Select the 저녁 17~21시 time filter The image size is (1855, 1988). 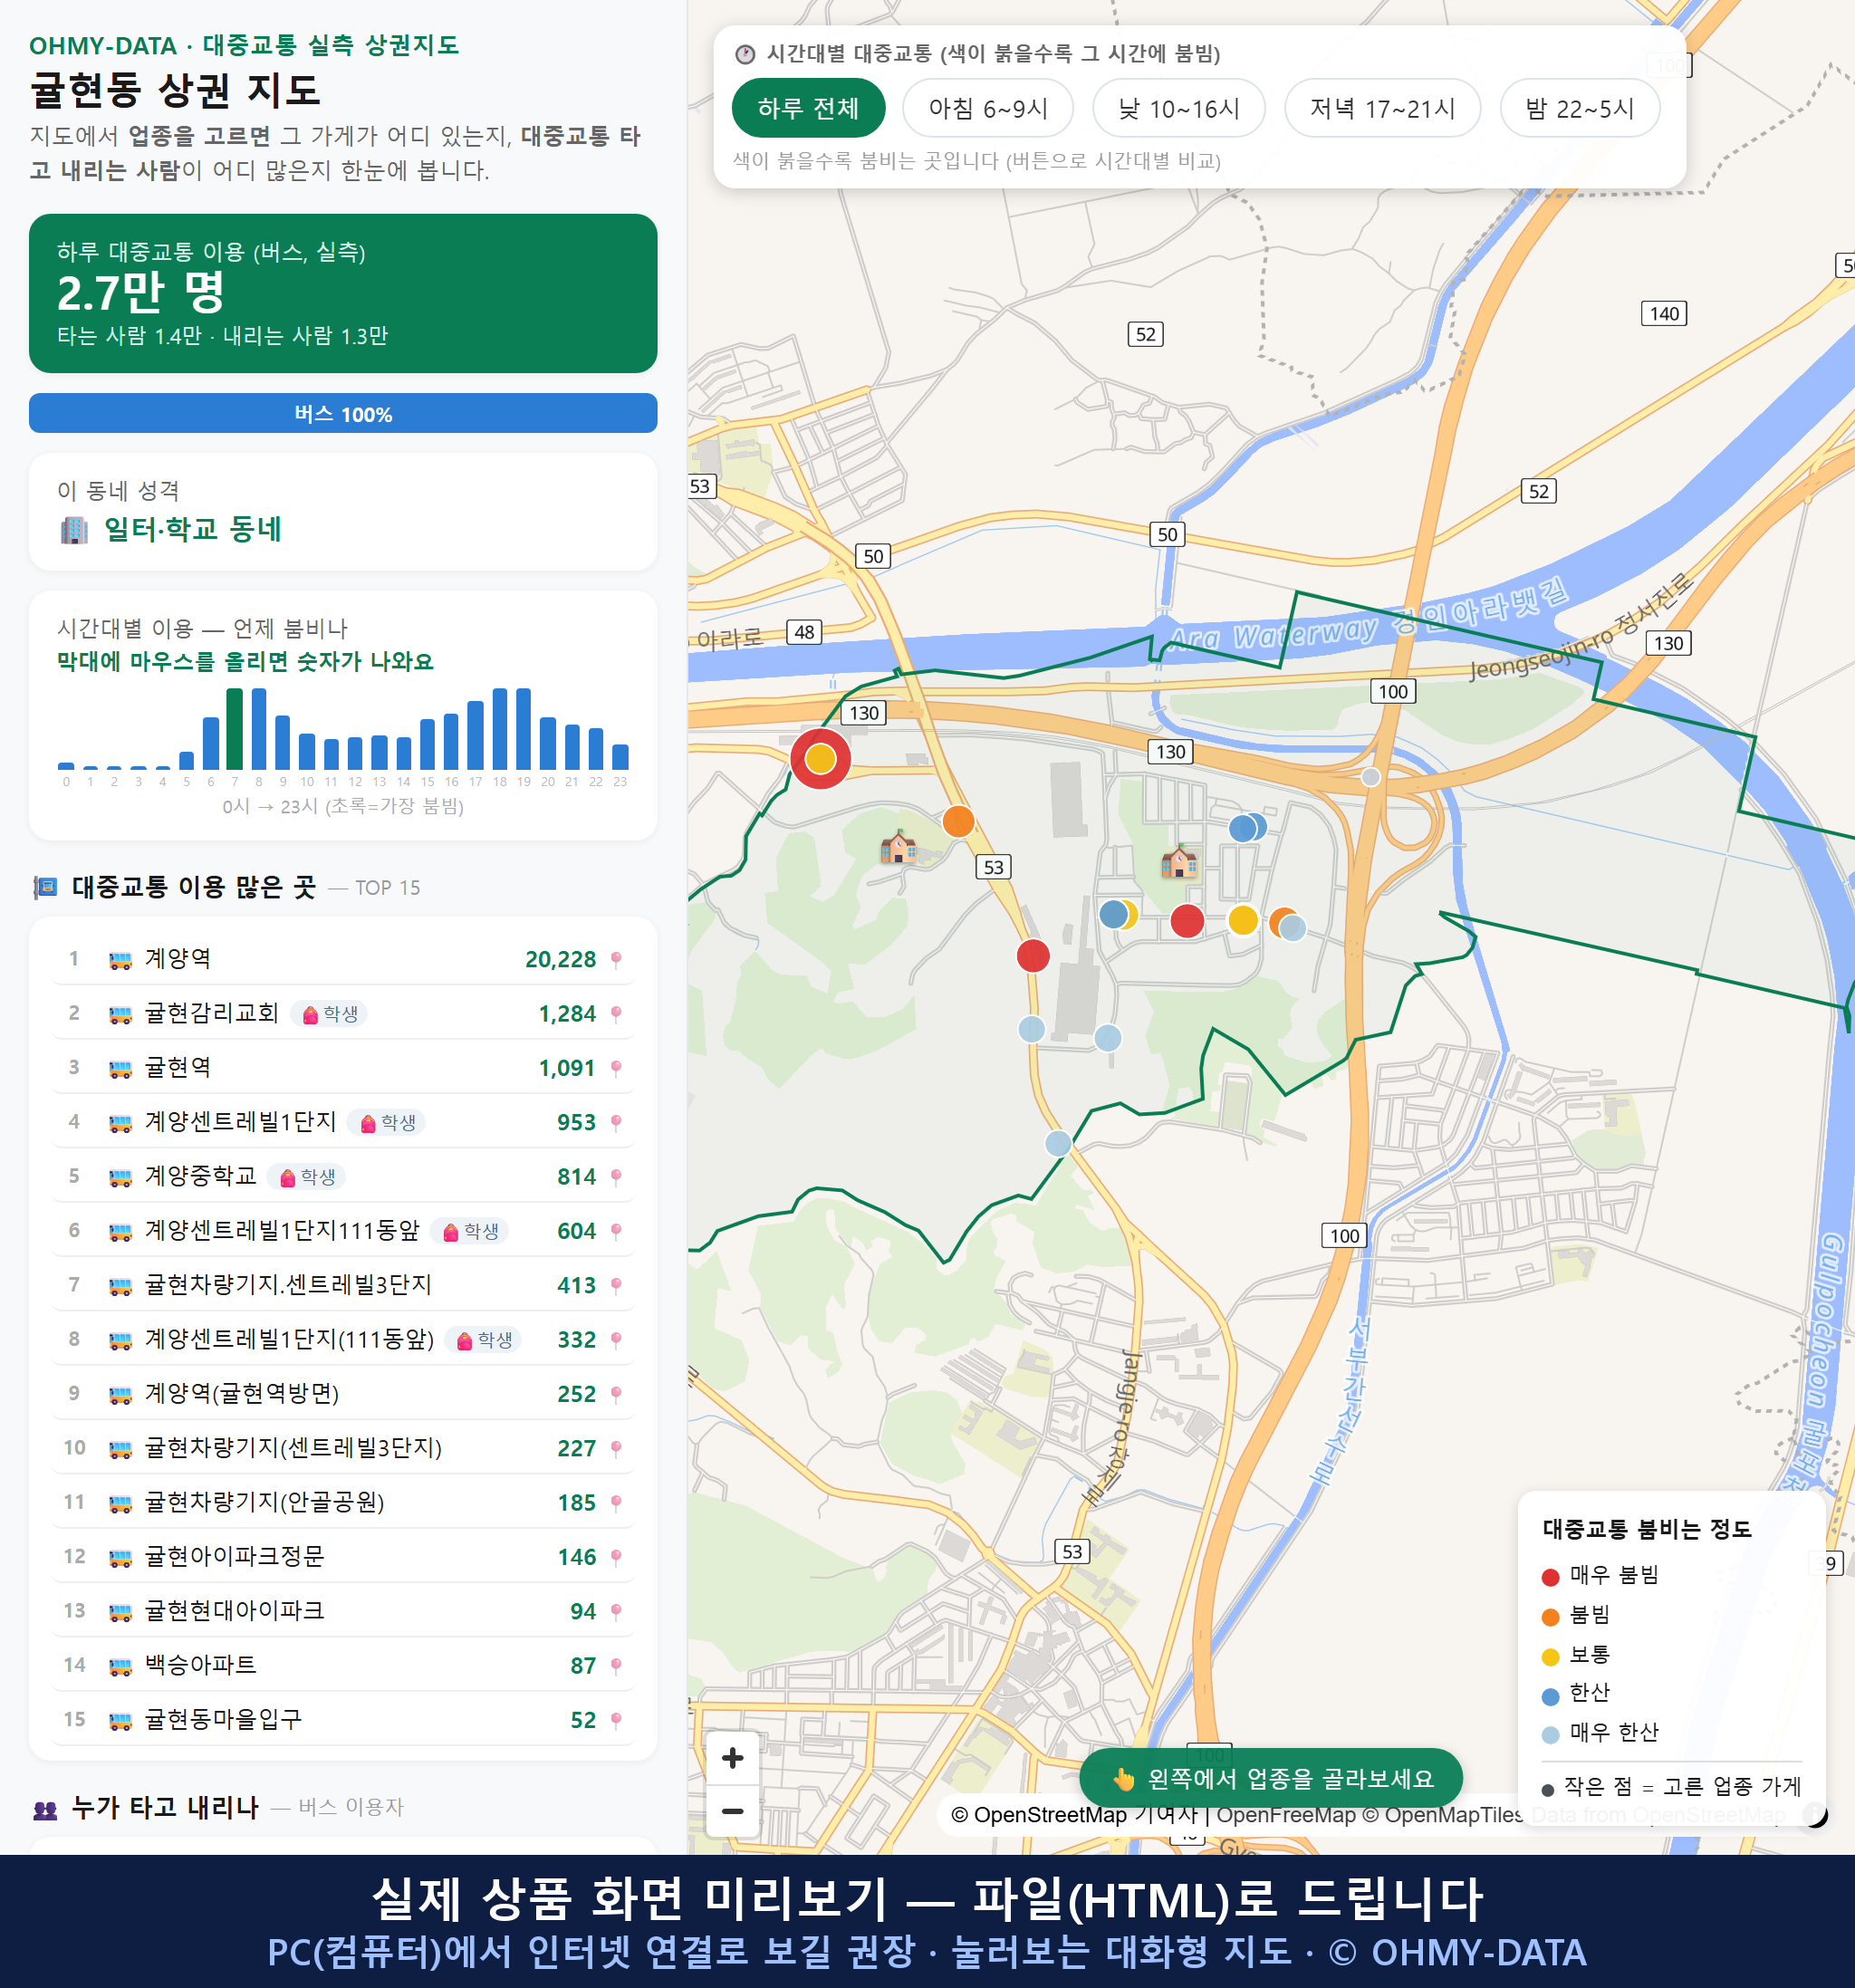click(x=1381, y=108)
